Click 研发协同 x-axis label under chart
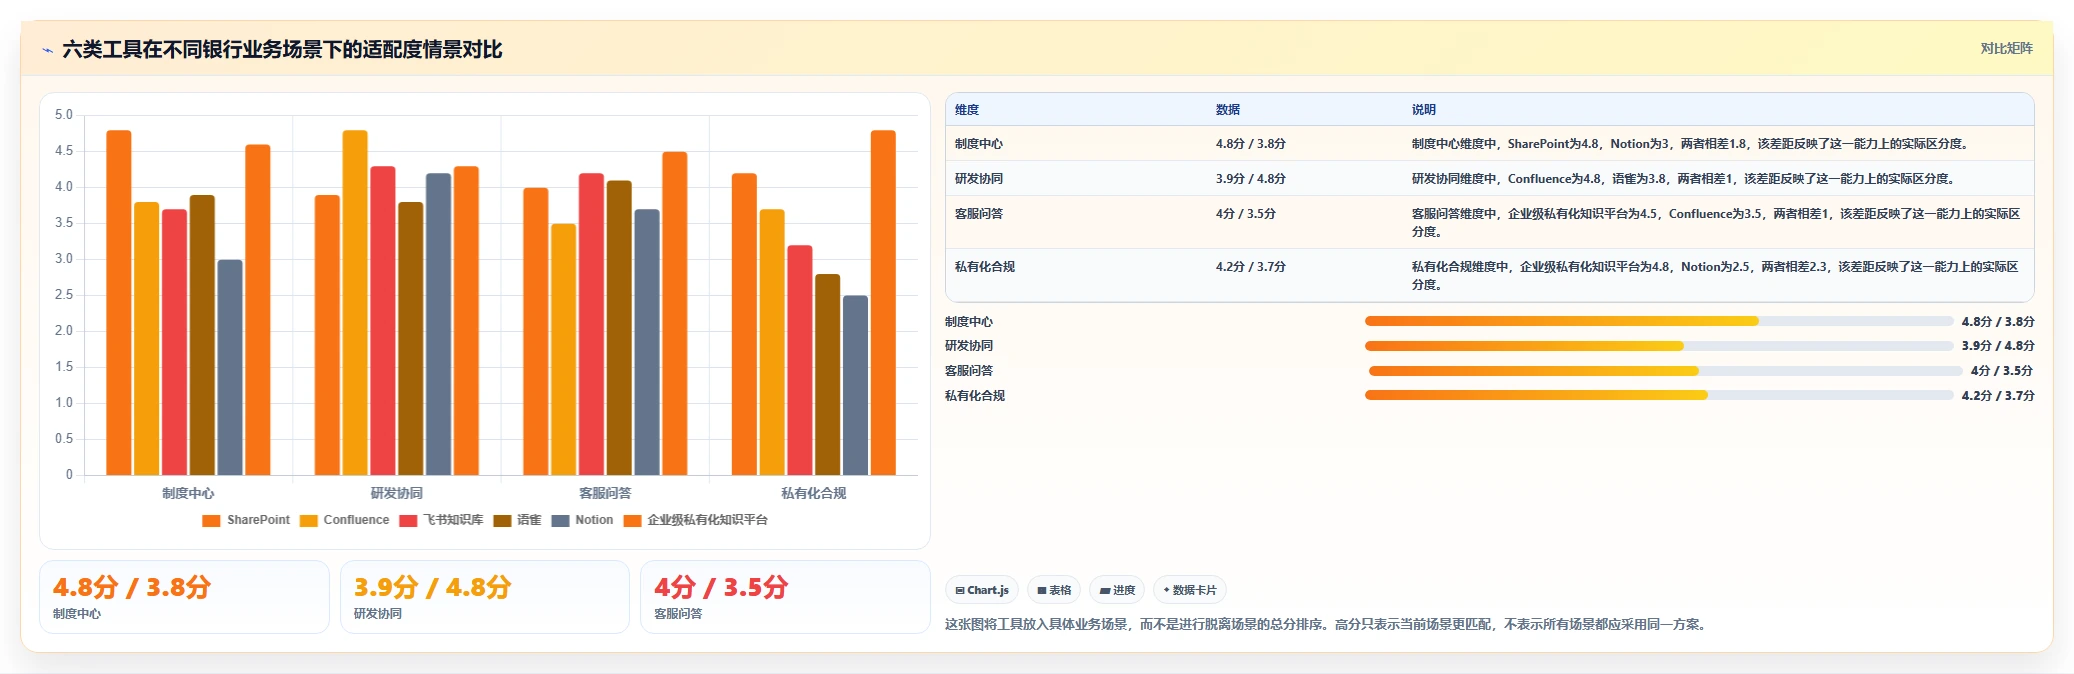Screen dimensions: 2074x674 (x=397, y=493)
